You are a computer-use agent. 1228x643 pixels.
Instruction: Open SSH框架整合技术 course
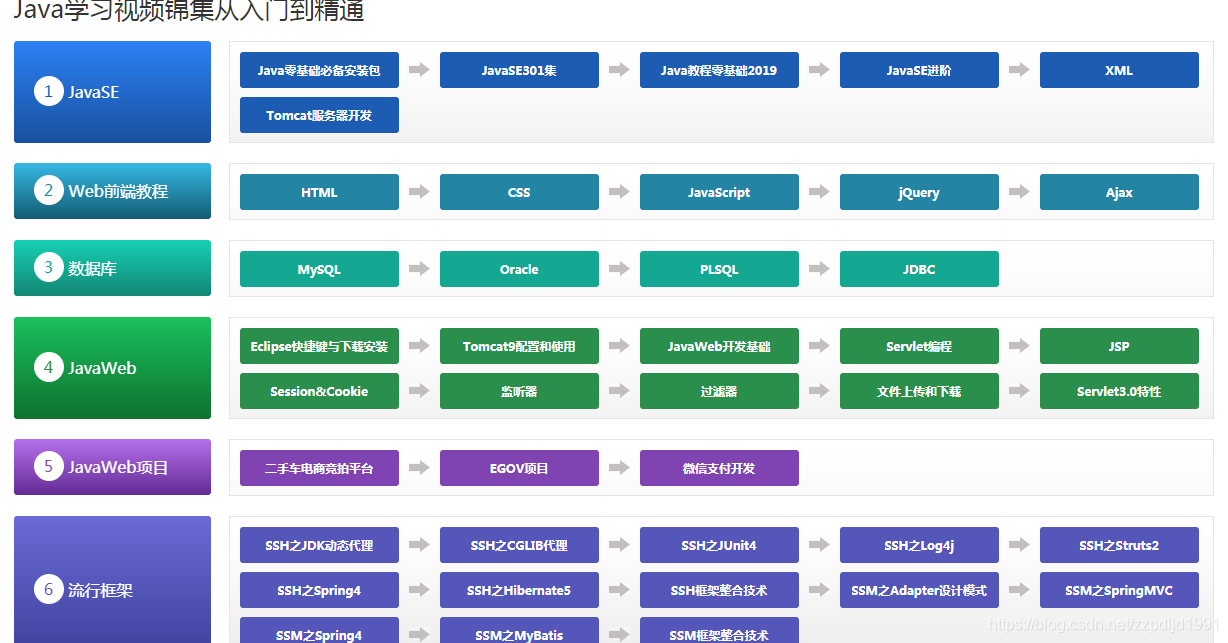coord(719,590)
